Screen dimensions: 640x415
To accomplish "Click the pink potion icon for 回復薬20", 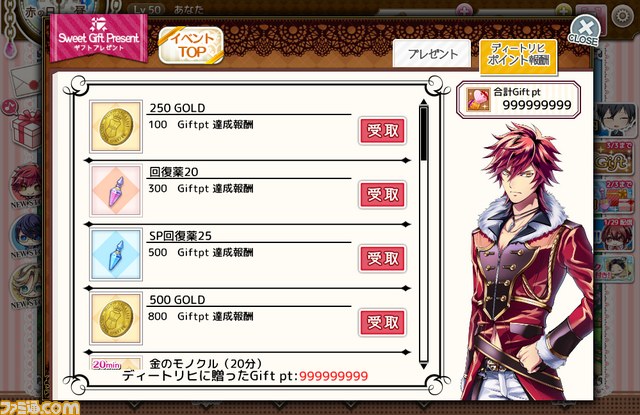I will tap(116, 191).
